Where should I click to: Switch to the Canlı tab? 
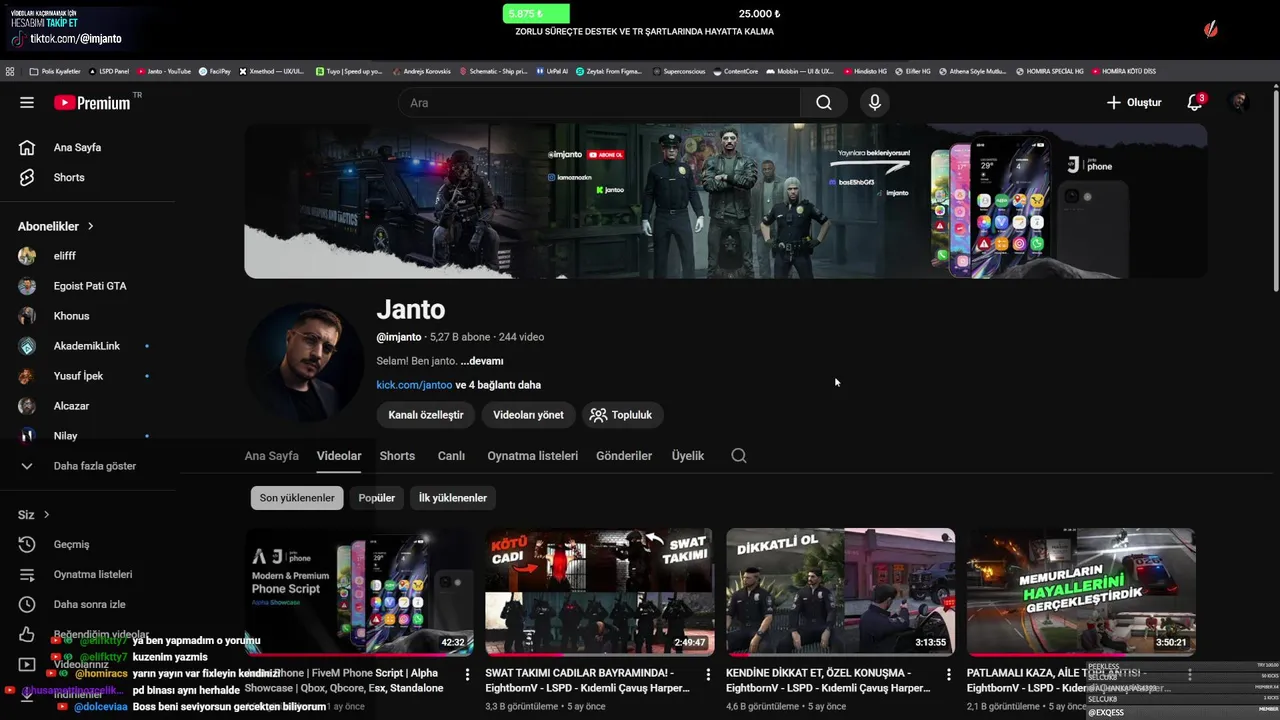click(x=451, y=456)
